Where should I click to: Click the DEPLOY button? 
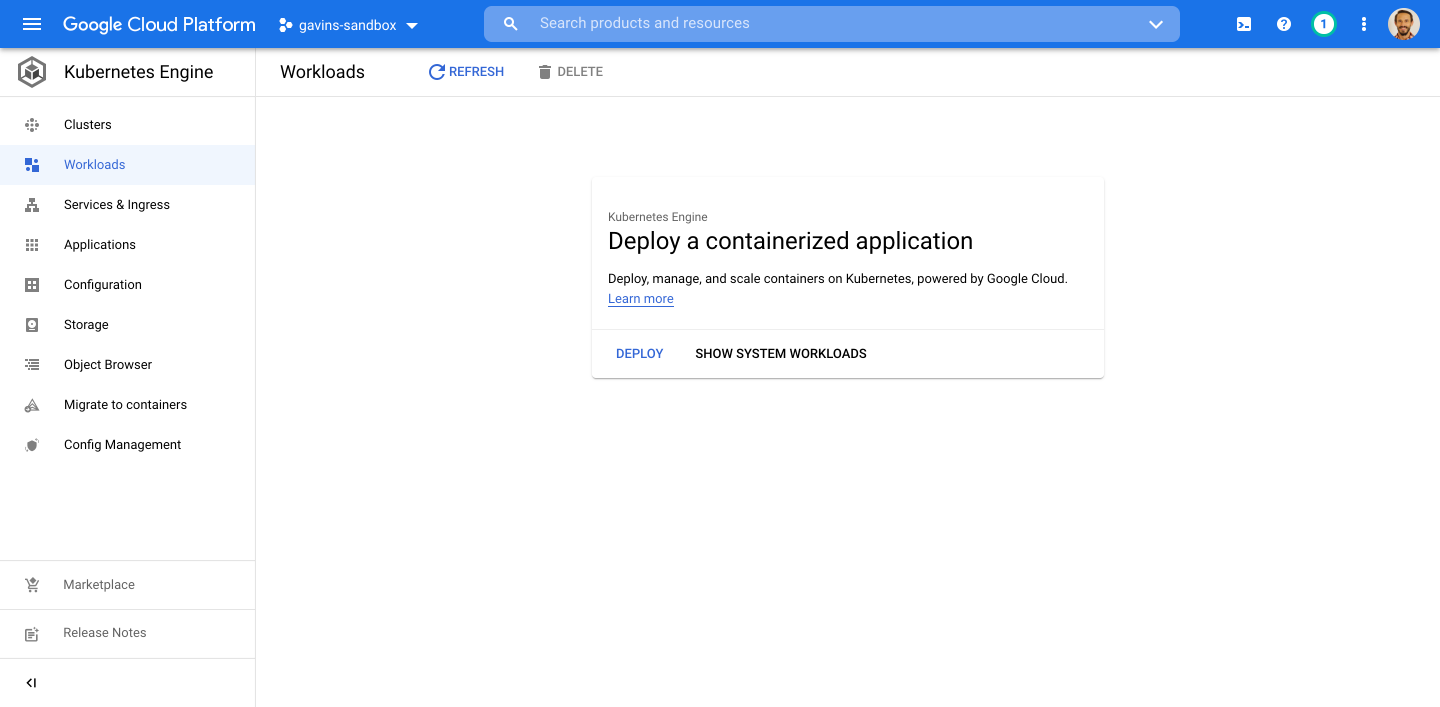640,354
